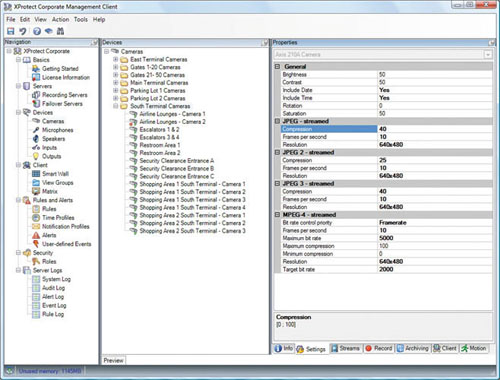The width and height of the screenshot is (500, 380).
Task: Collapse South Terminal Cameras folder
Action: point(115,106)
